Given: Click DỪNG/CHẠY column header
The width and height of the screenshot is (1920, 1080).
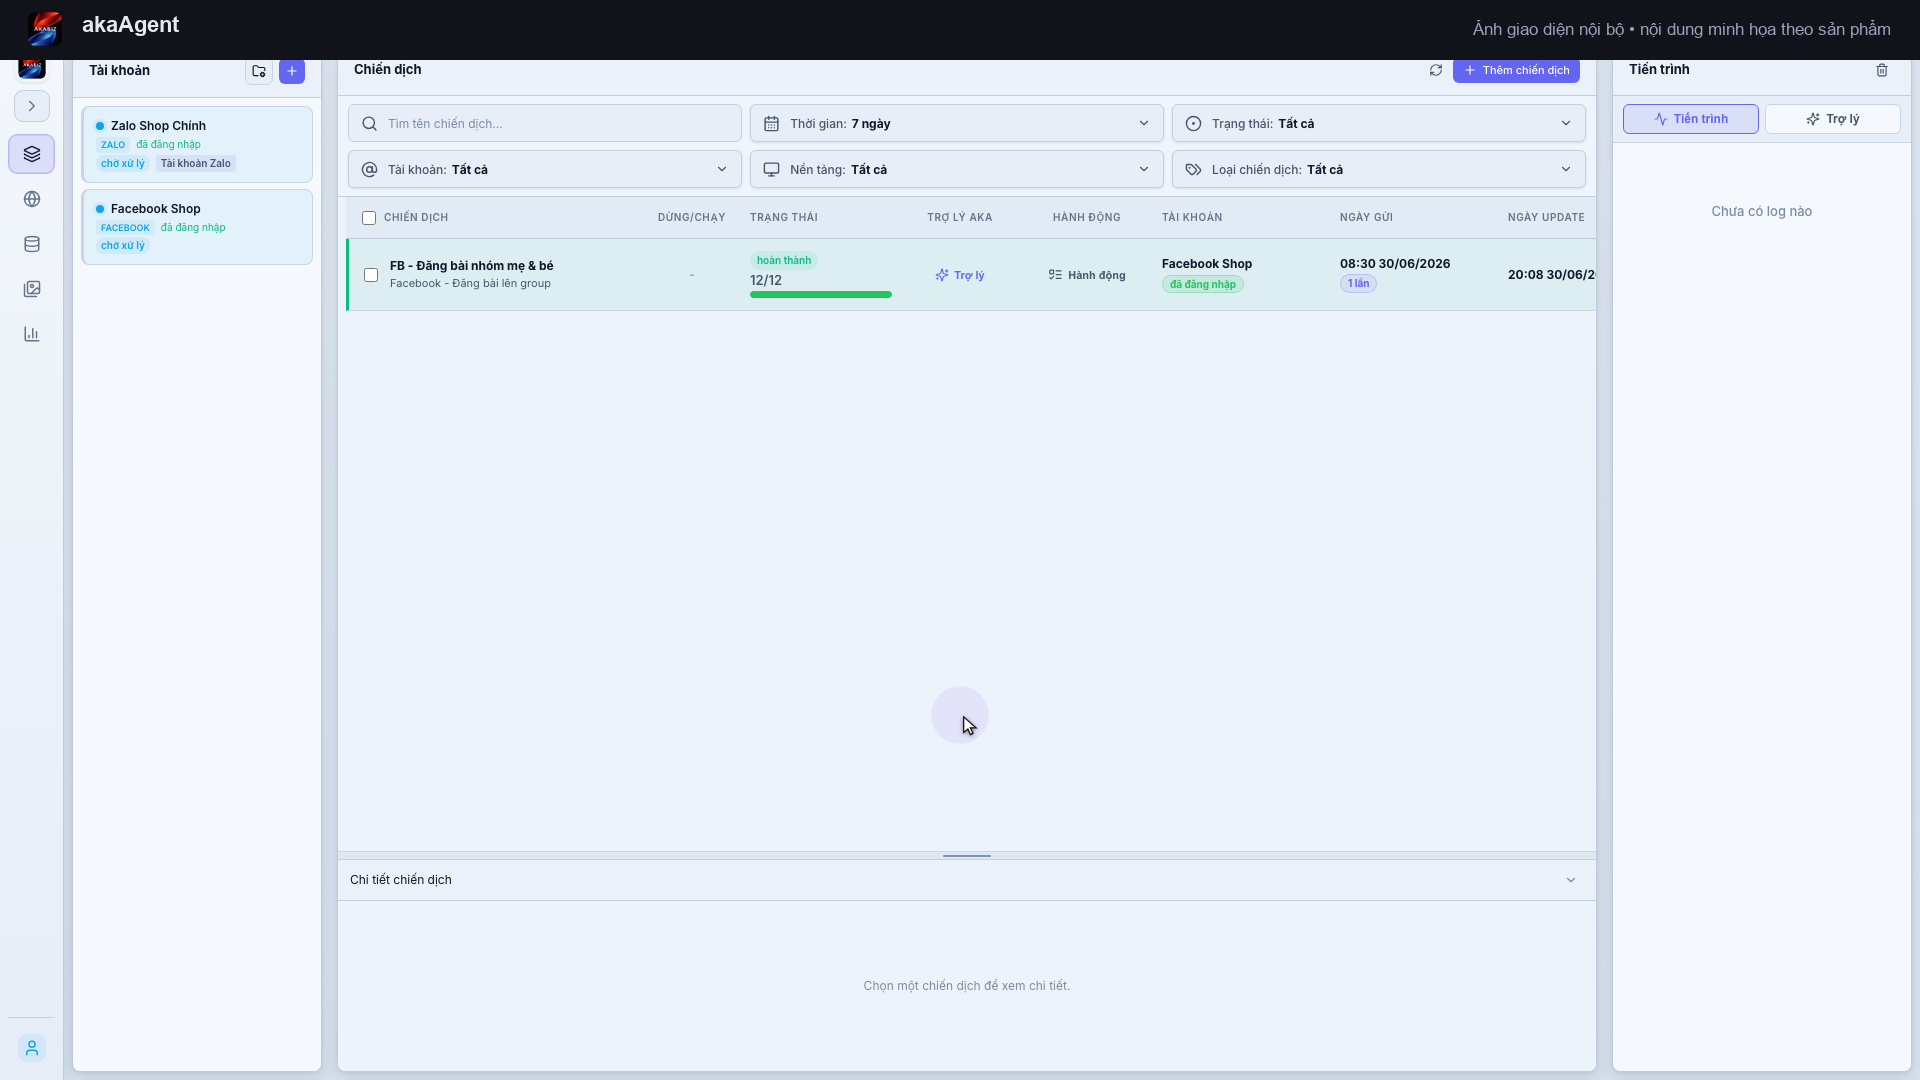Looking at the screenshot, I should point(692,218).
